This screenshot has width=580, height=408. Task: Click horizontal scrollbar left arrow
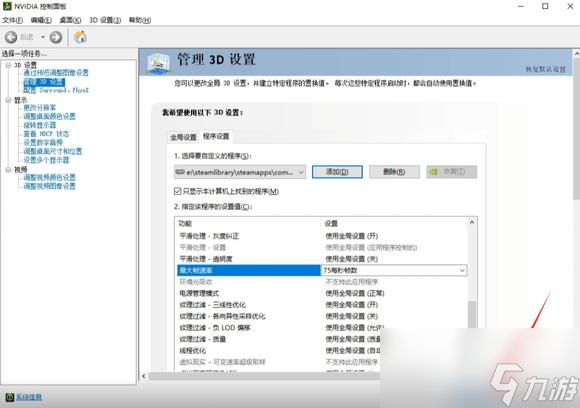tap(144, 377)
